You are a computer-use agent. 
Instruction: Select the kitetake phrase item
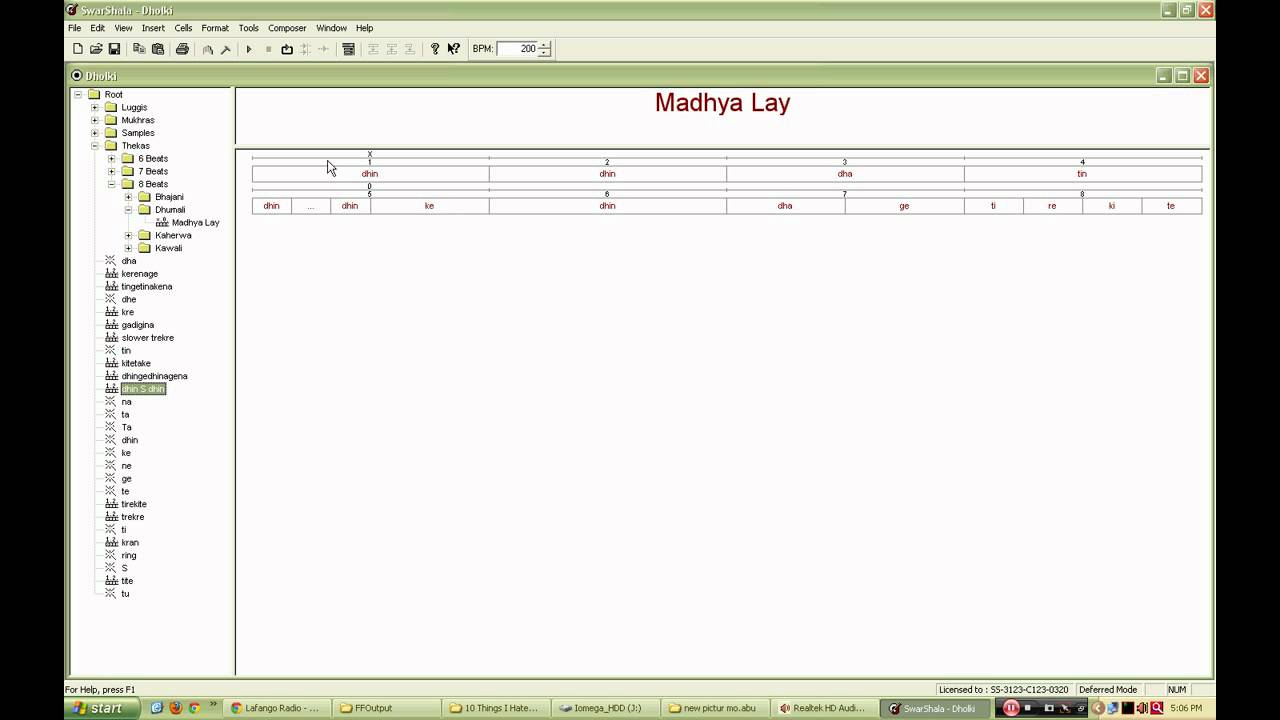[x=136, y=363]
